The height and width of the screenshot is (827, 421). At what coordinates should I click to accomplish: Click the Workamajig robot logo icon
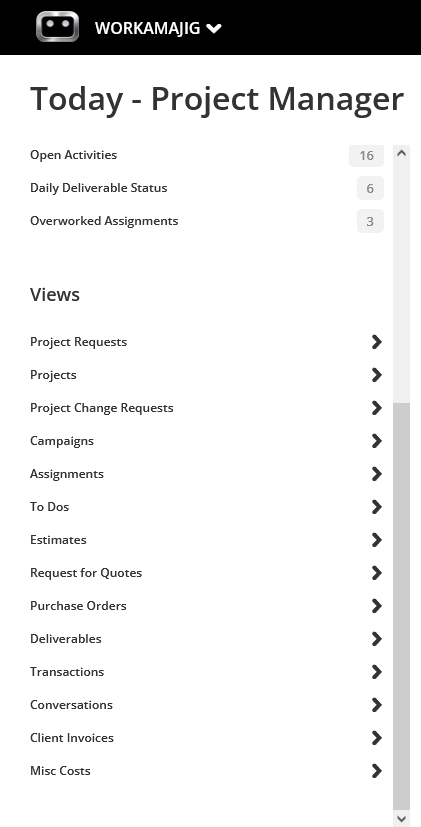click(x=58, y=26)
